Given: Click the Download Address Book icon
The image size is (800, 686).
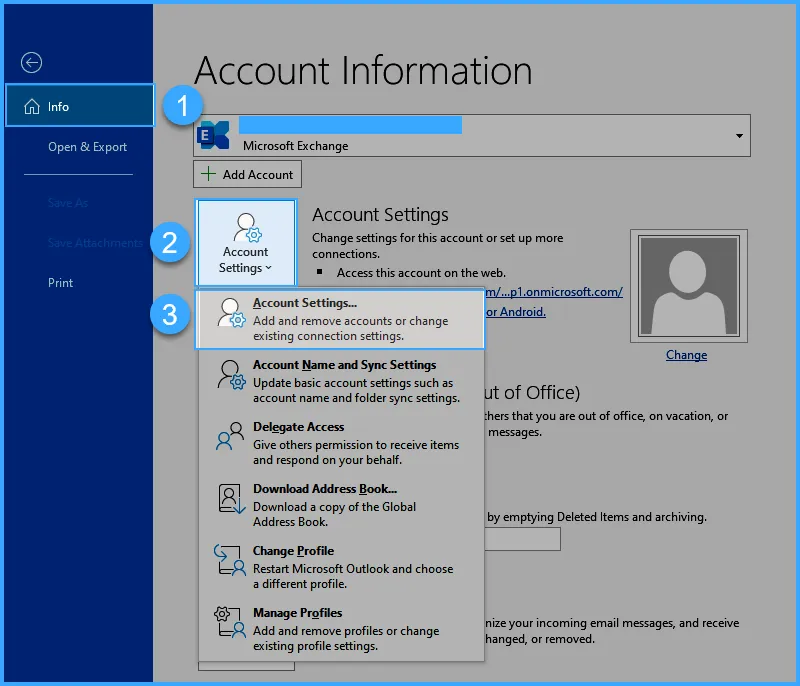Looking at the screenshot, I should [230, 500].
